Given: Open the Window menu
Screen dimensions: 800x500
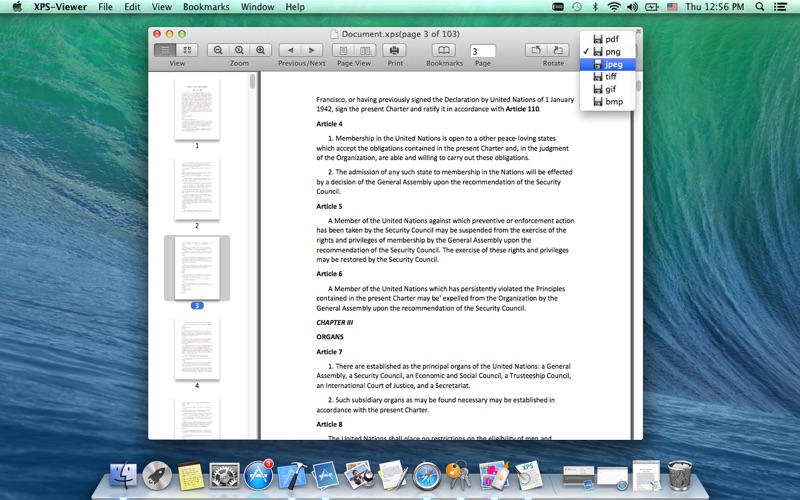Looking at the screenshot, I should tap(257, 7).
